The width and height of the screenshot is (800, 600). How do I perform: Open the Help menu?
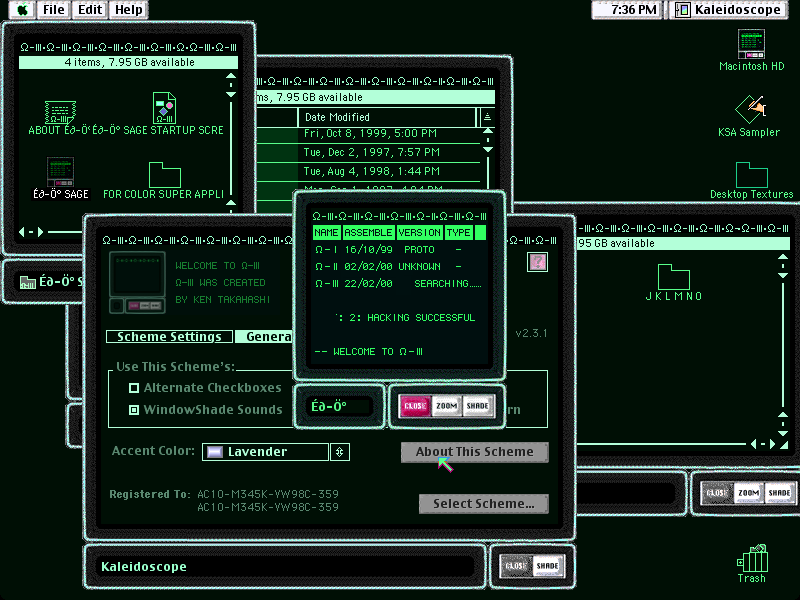[x=129, y=10]
